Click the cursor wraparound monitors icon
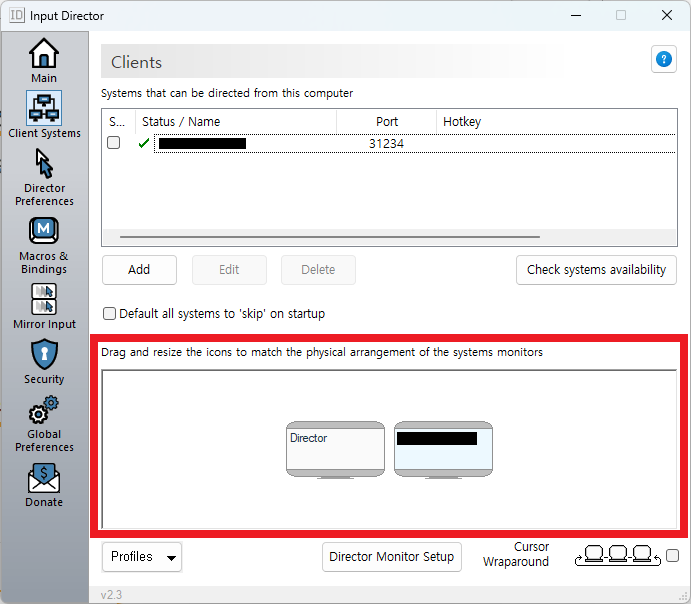Image resolution: width=691 pixels, height=604 pixels. coord(618,556)
